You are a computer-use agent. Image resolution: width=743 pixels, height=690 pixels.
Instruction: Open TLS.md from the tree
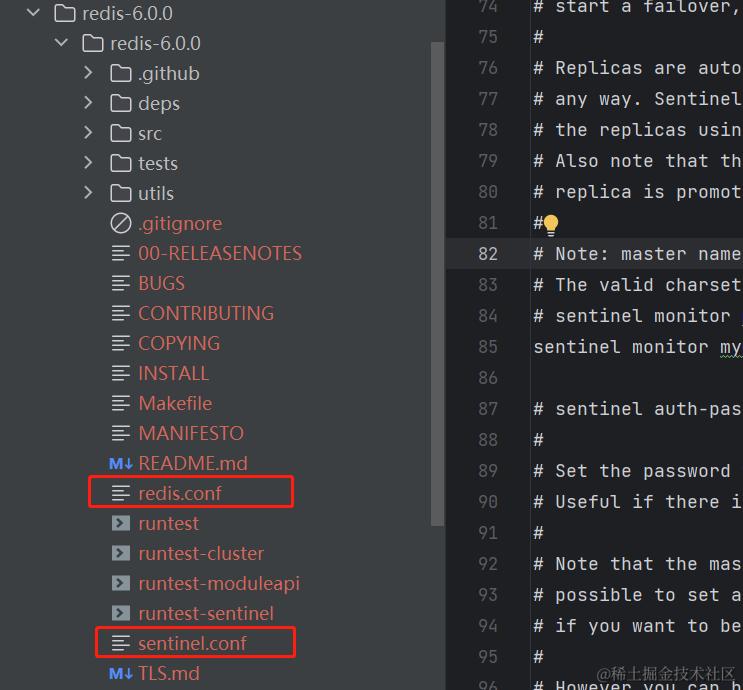(169, 673)
